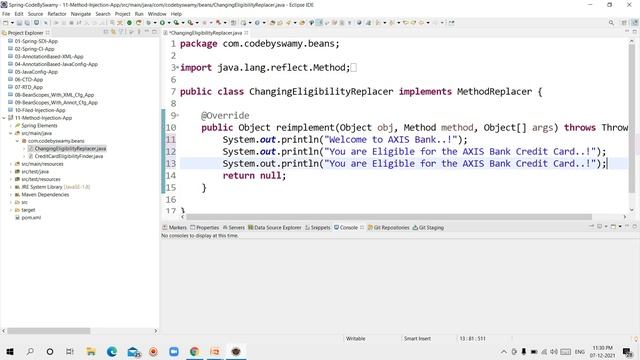The image size is (640, 360).
Task: Click Eclipse icon in taskbar
Action: coord(236,351)
